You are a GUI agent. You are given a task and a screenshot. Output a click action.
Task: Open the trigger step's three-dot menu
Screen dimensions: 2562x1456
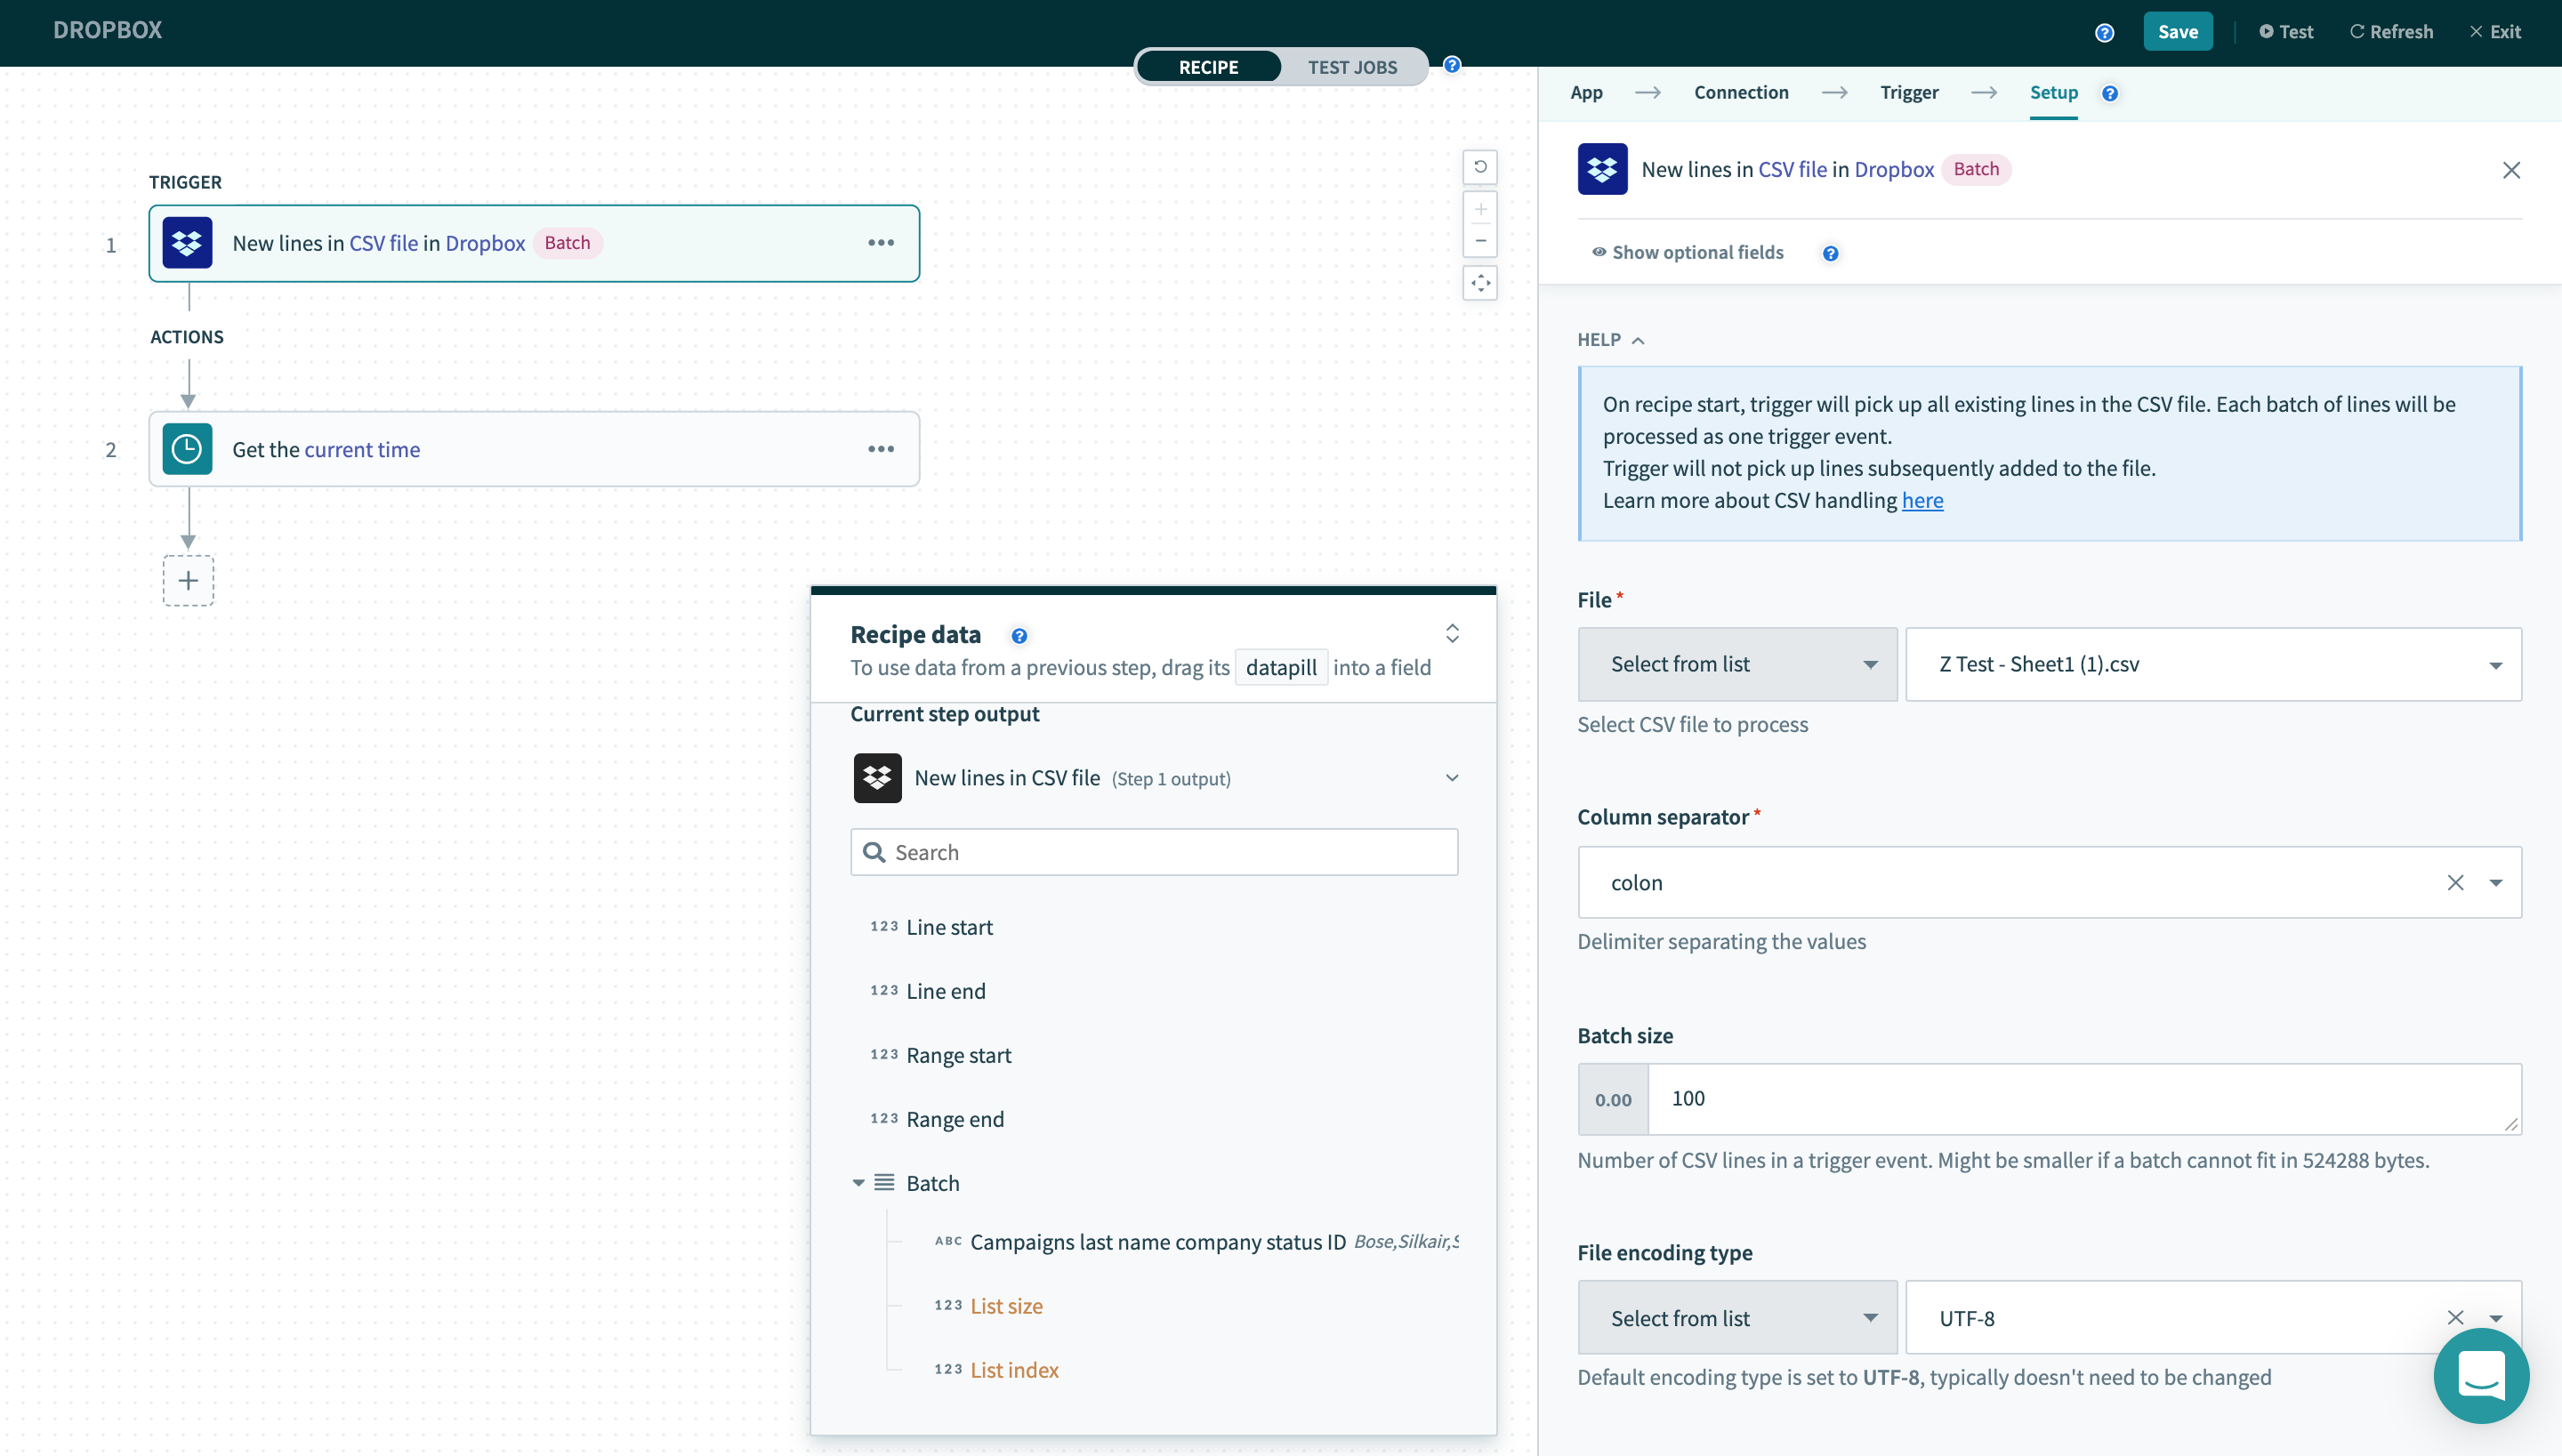880,243
